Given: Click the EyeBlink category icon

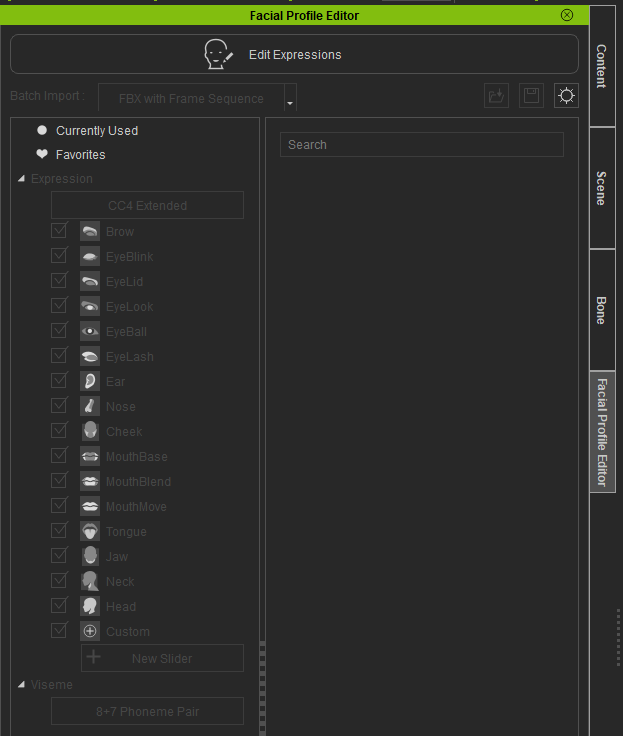Looking at the screenshot, I should 90,256.
